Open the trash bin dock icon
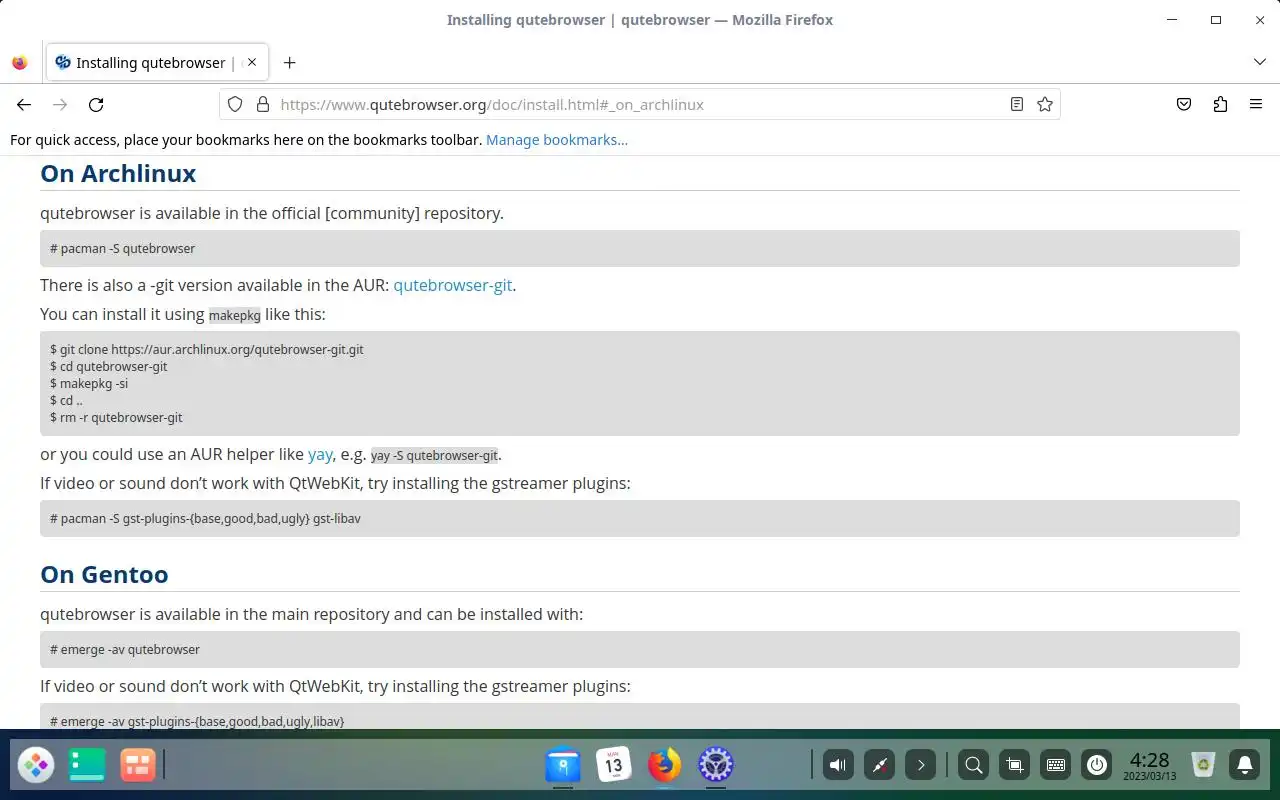The image size is (1280, 800). tap(1203, 766)
